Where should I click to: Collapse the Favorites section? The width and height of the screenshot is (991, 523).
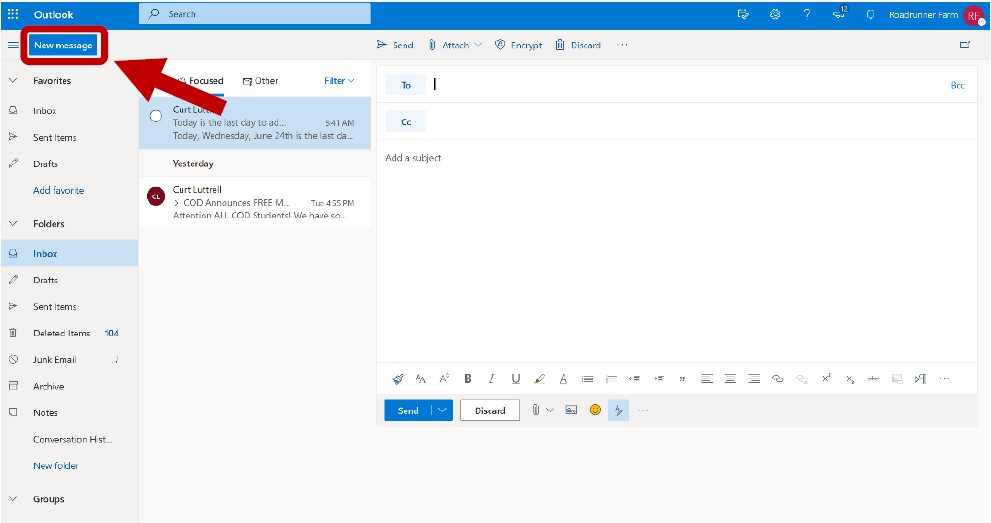[13, 81]
